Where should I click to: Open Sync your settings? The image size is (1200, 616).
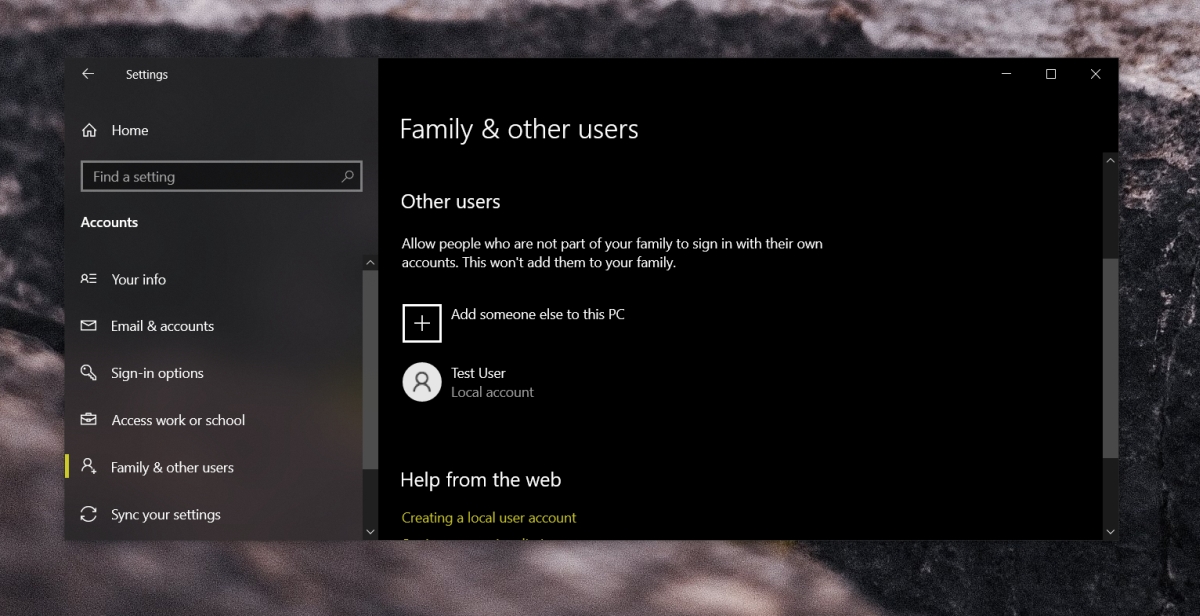coord(166,514)
